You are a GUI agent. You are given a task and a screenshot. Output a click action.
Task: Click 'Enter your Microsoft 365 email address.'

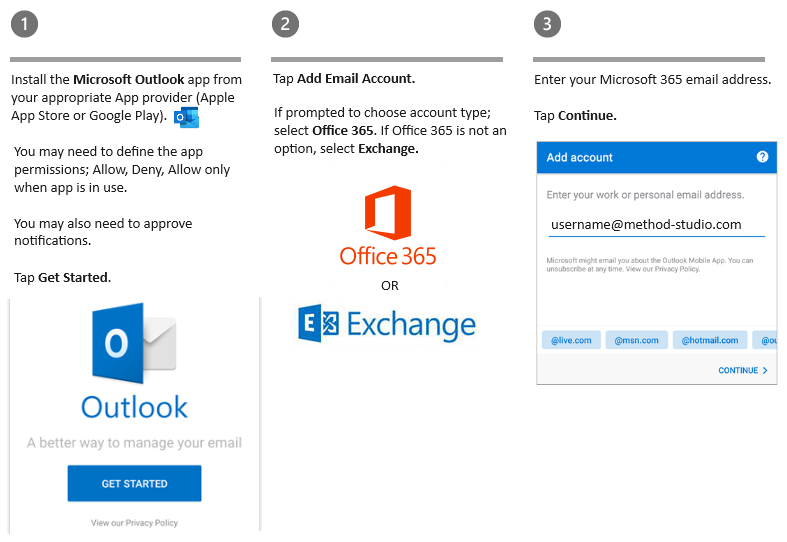tap(652, 80)
